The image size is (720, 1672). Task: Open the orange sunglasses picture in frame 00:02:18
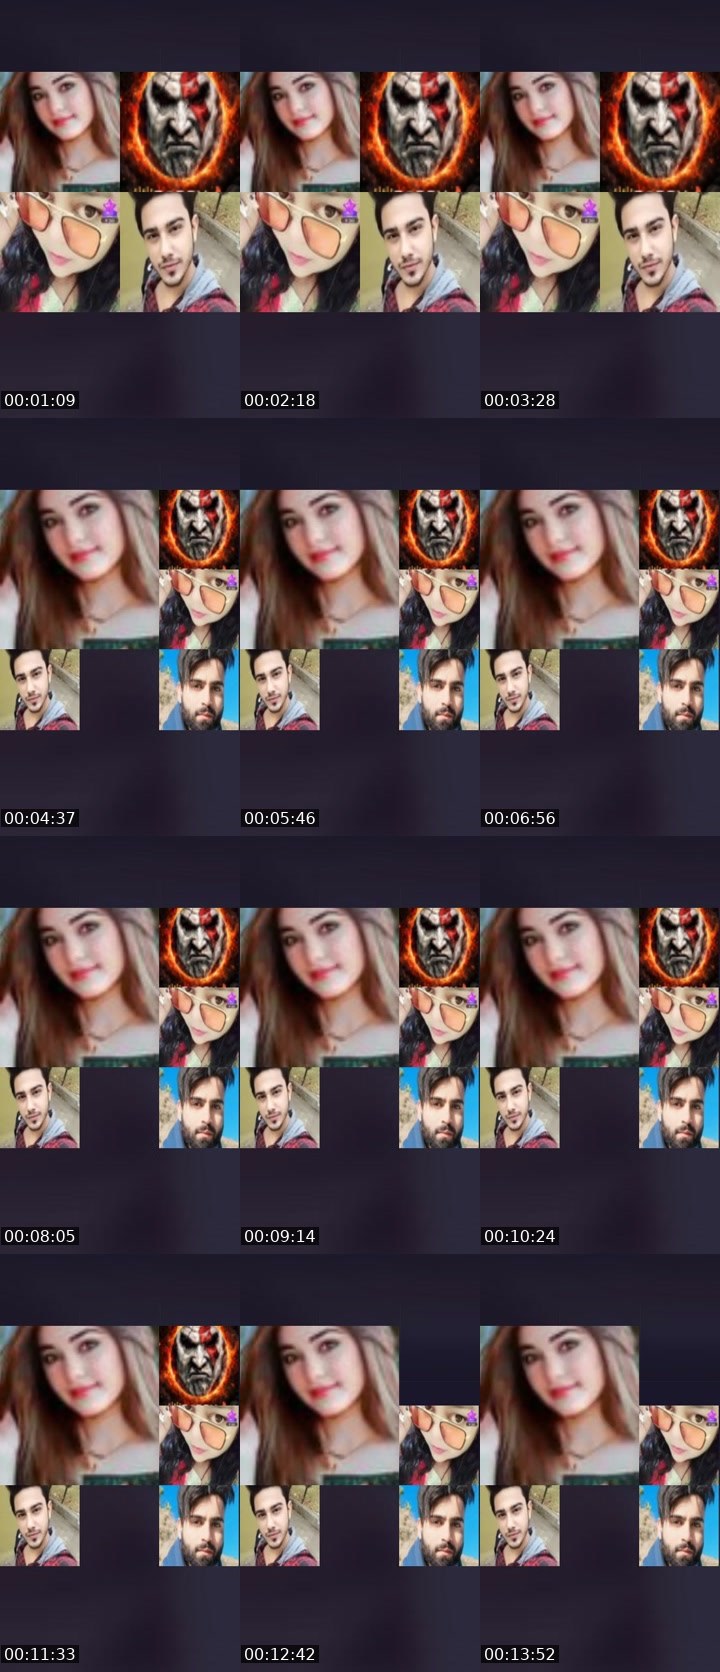click(x=300, y=252)
